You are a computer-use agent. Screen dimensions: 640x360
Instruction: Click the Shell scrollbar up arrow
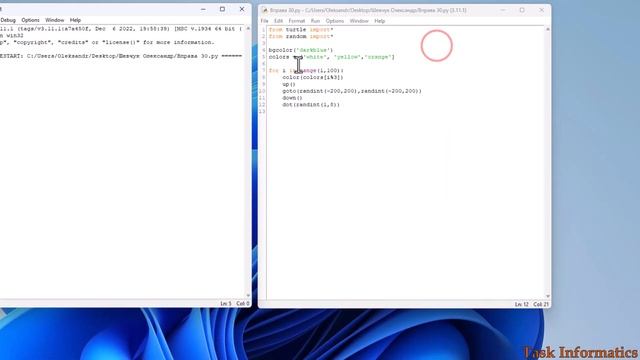(x=248, y=29)
